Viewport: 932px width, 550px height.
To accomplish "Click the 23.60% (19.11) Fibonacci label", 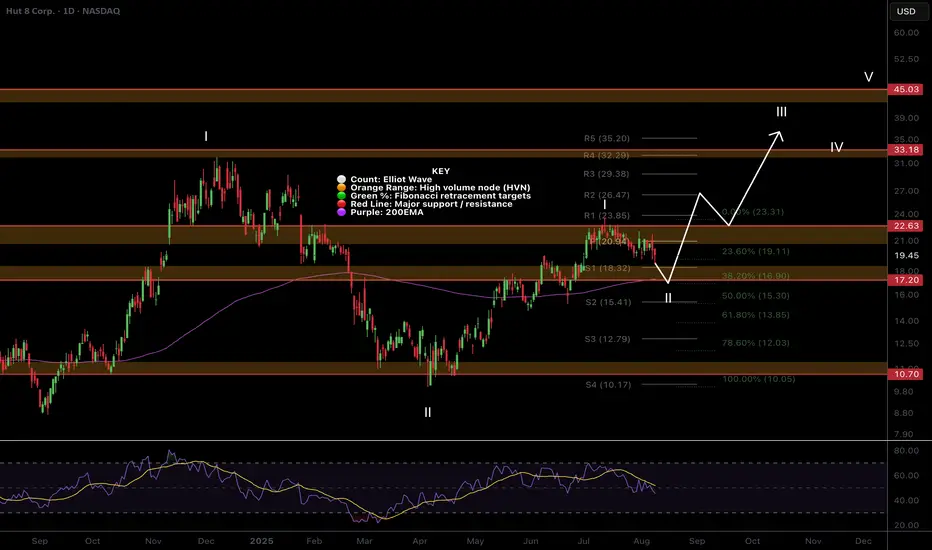I will [755, 252].
